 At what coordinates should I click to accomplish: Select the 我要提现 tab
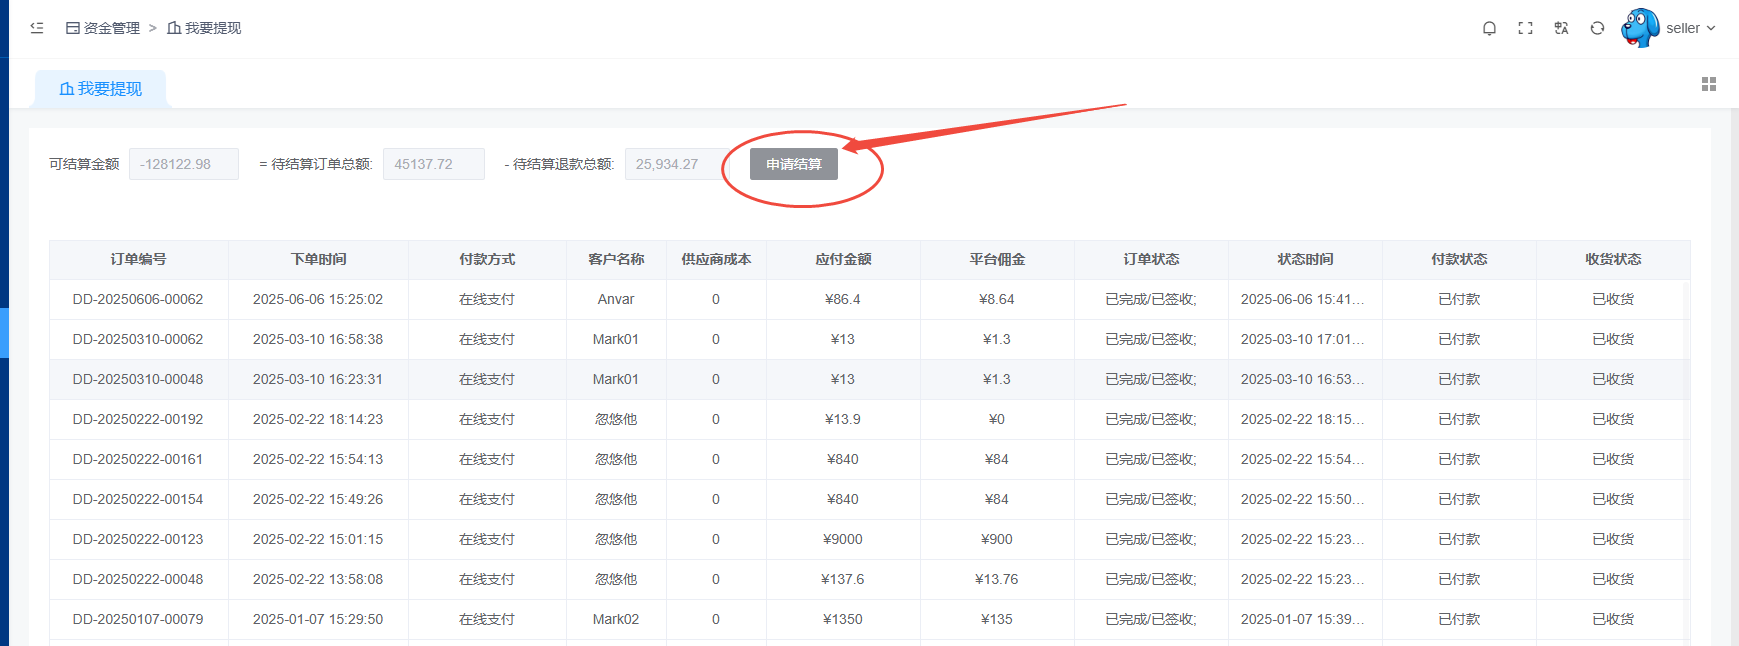101,89
